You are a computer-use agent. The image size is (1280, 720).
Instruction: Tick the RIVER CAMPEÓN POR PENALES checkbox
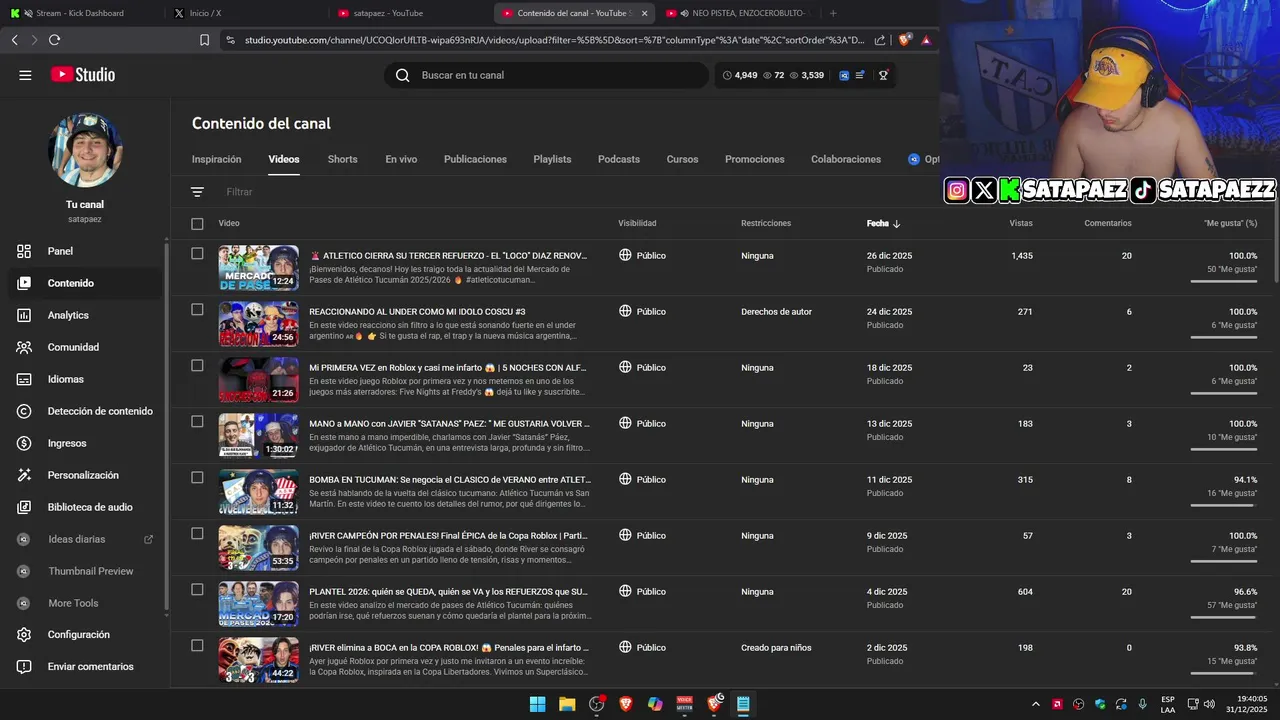[x=197, y=534]
